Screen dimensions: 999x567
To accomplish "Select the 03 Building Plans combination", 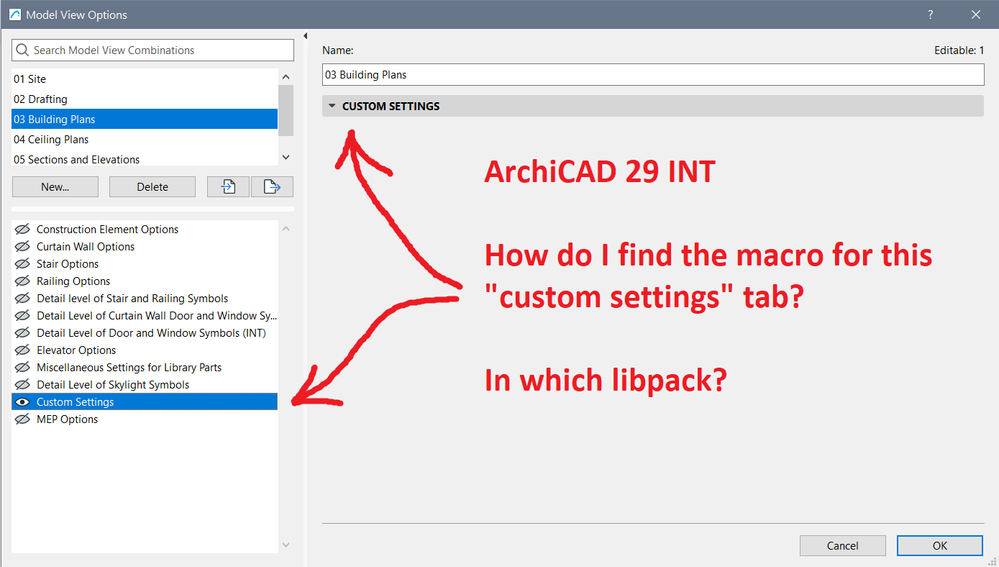I will tap(145, 119).
